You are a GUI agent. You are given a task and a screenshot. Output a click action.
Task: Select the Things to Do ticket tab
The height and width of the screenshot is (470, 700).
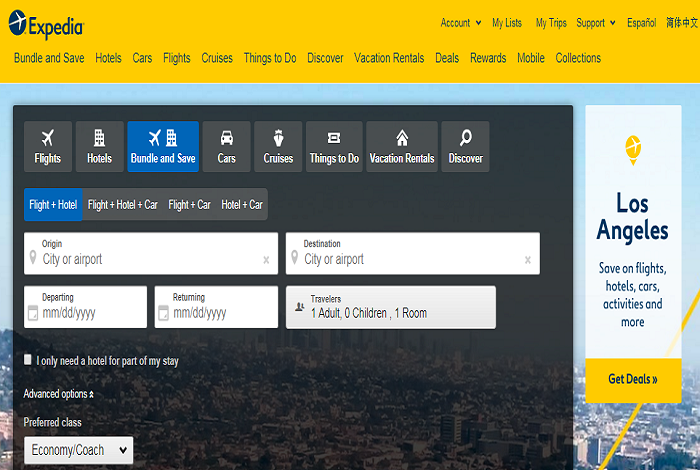(x=334, y=146)
